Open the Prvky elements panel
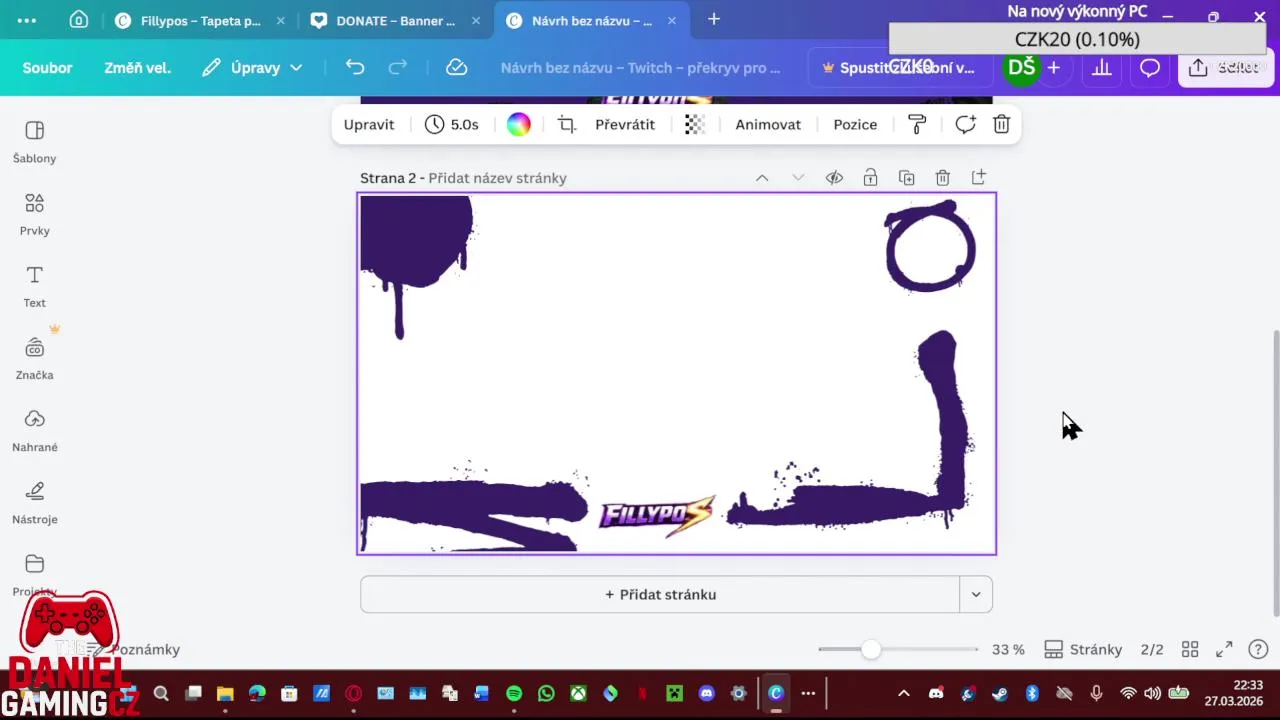Viewport: 1280px width, 720px height. [34, 214]
